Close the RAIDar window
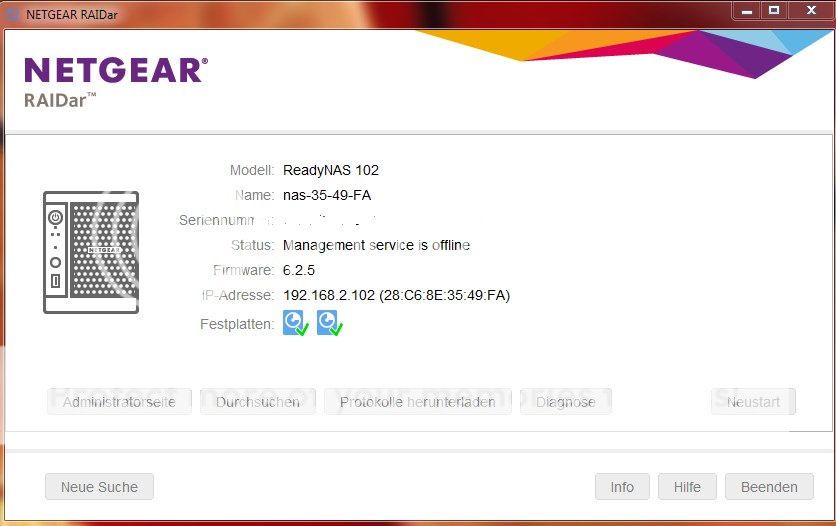The image size is (836, 526). pyautogui.click(x=809, y=11)
